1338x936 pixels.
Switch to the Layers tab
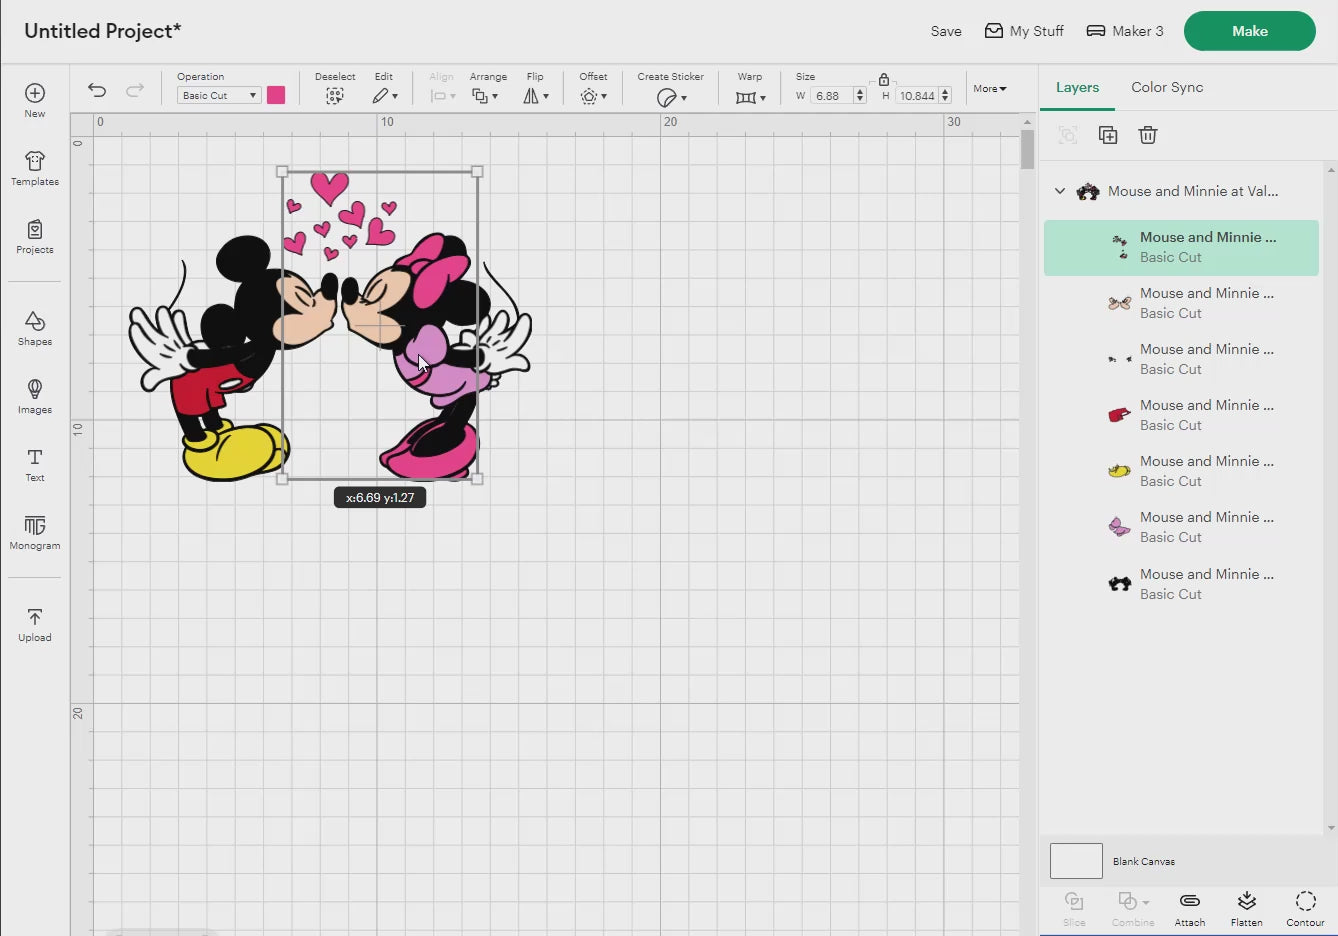click(x=1077, y=87)
